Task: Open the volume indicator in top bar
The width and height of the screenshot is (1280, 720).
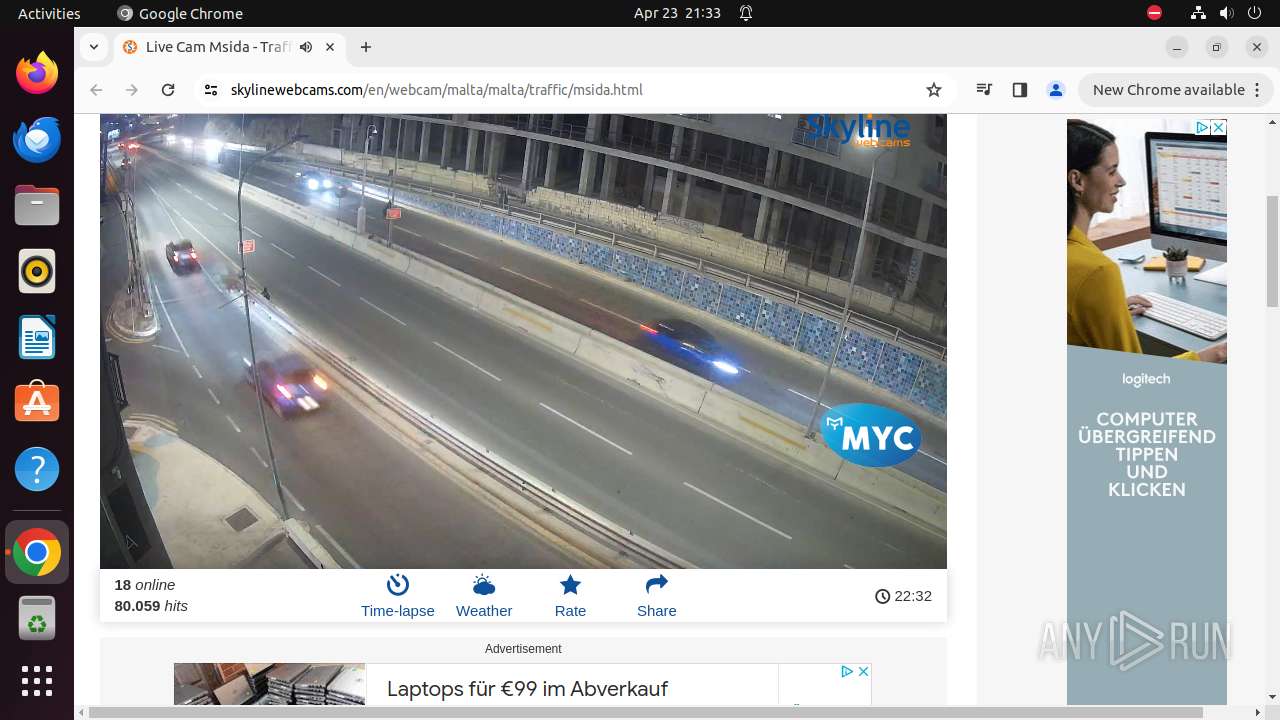Action: coord(1226,13)
